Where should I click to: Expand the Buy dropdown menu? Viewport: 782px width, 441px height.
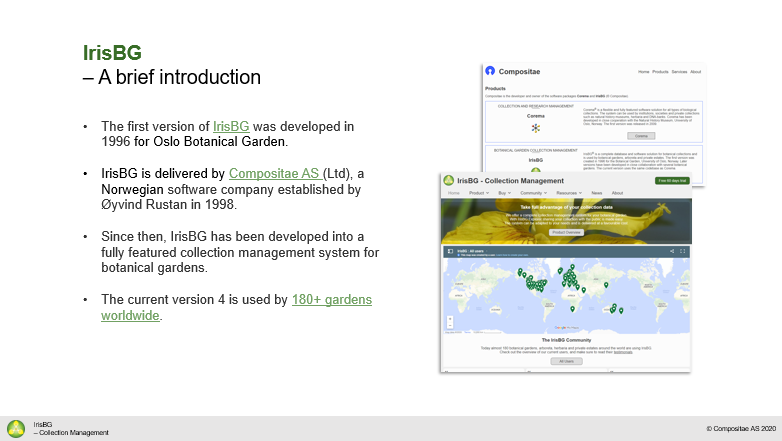pos(504,193)
